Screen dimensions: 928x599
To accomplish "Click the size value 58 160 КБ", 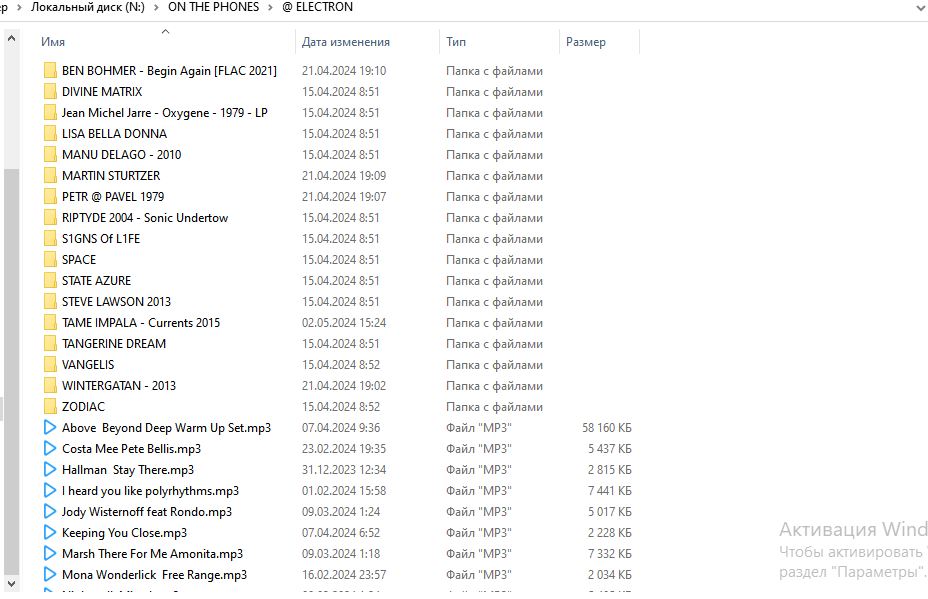I will [x=607, y=427].
